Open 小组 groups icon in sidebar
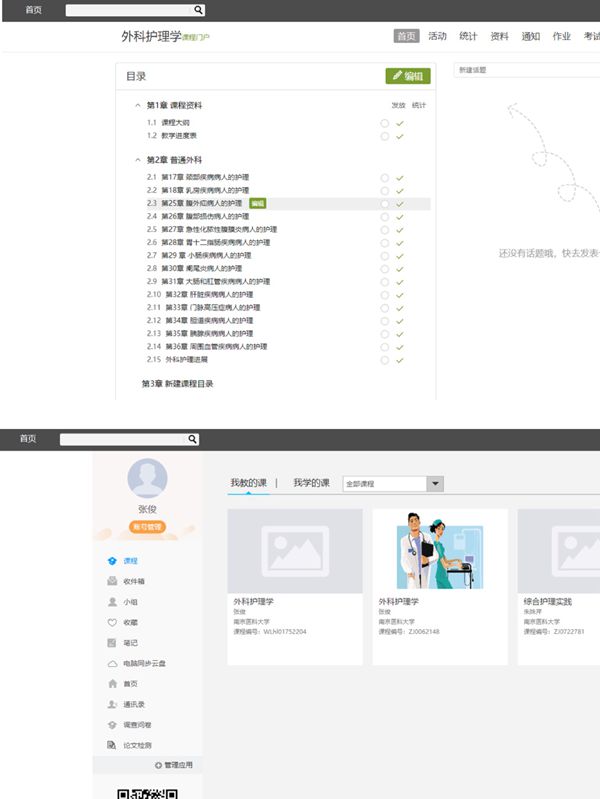Viewport: 600px width, 799px height. [x=112, y=602]
